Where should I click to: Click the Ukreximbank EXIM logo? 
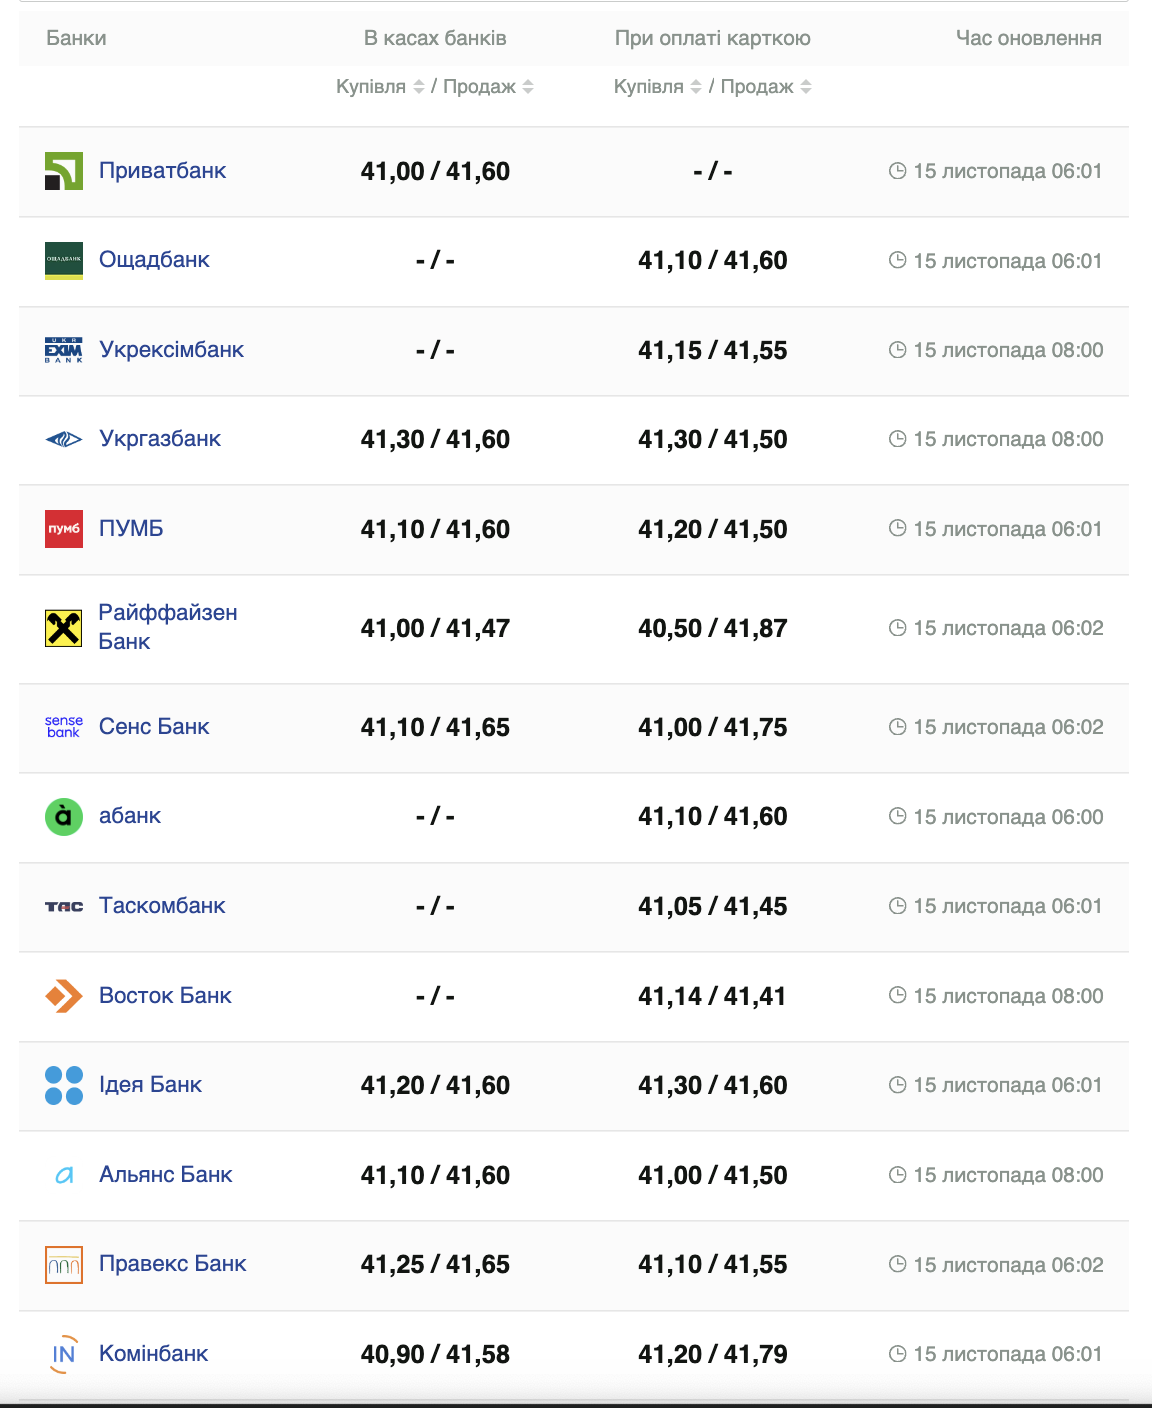64,350
